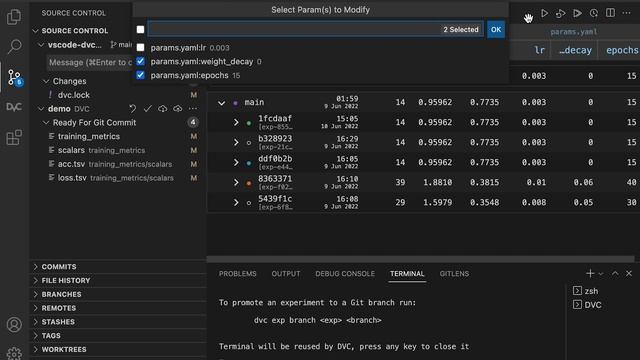Open Extensions view
The height and width of the screenshot is (360, 640).
14,138
